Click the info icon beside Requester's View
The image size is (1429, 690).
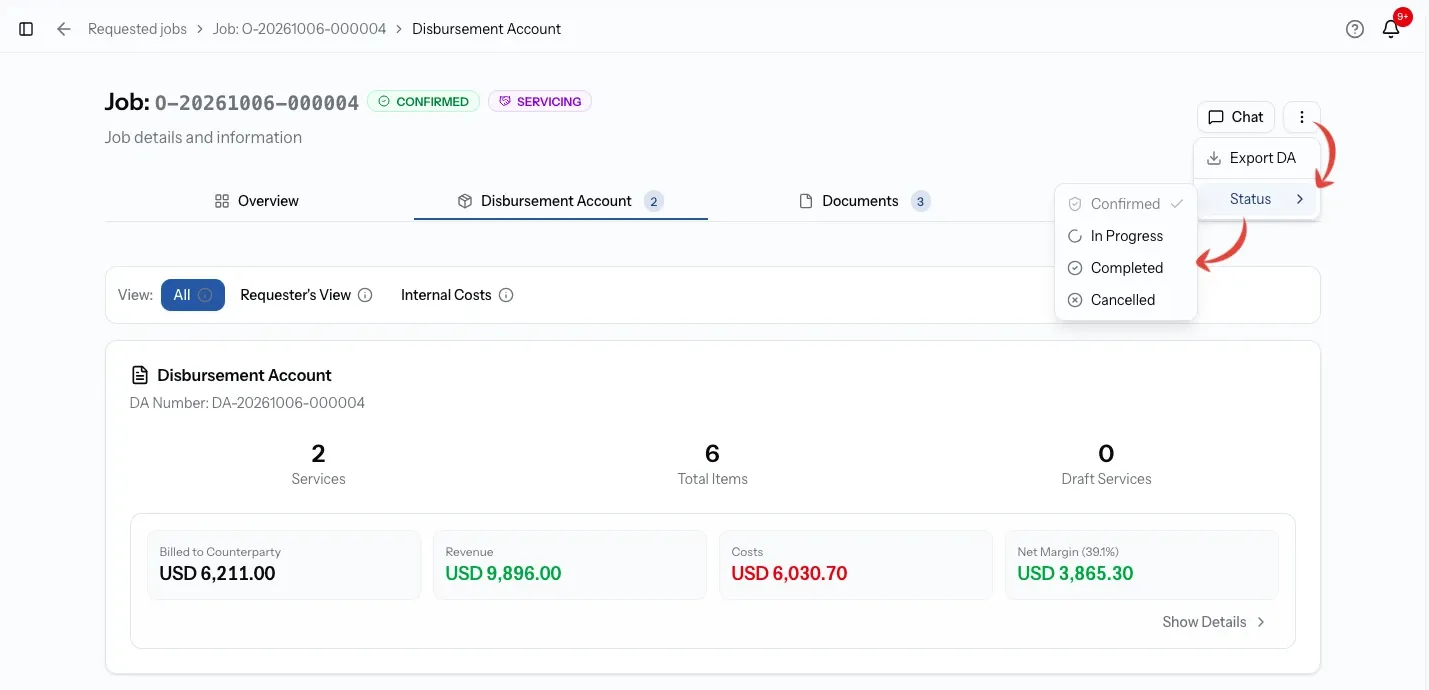(x=365, y=295)
